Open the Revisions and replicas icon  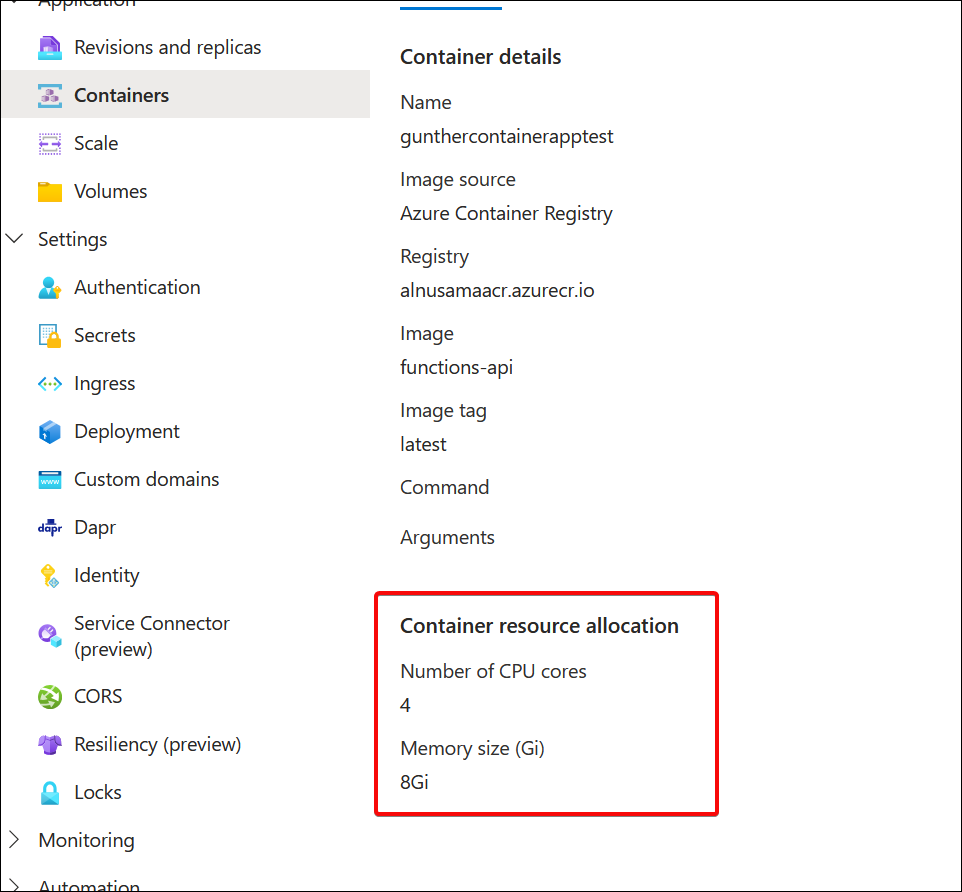[50, 46]
